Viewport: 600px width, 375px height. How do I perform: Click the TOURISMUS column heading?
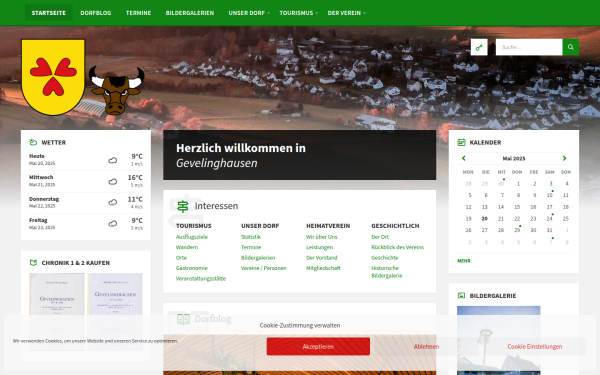click(x=194, y=226)
